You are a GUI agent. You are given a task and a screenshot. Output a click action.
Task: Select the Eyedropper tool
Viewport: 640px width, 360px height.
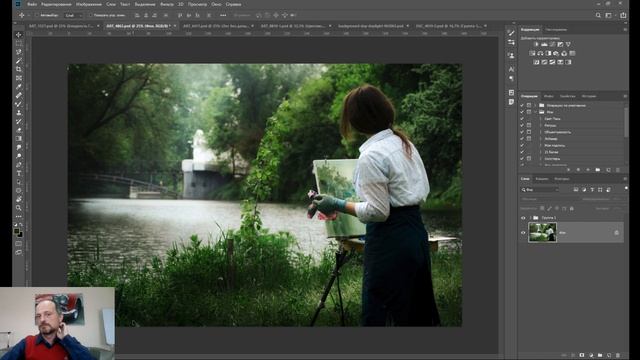pos(19,87)
